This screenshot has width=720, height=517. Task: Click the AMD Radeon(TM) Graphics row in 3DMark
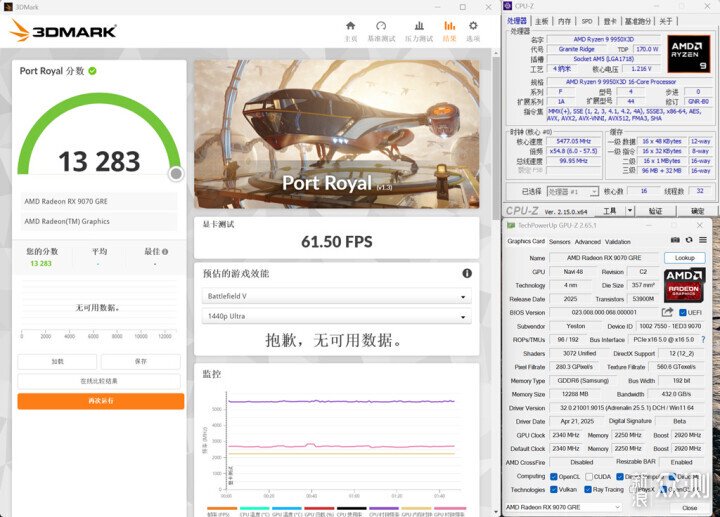coord(99,221)
